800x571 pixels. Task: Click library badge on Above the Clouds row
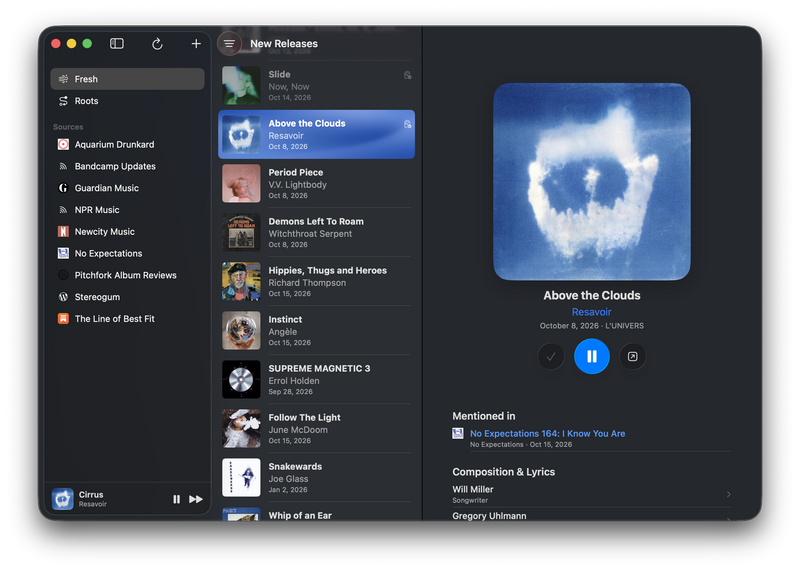pos(407,125)
